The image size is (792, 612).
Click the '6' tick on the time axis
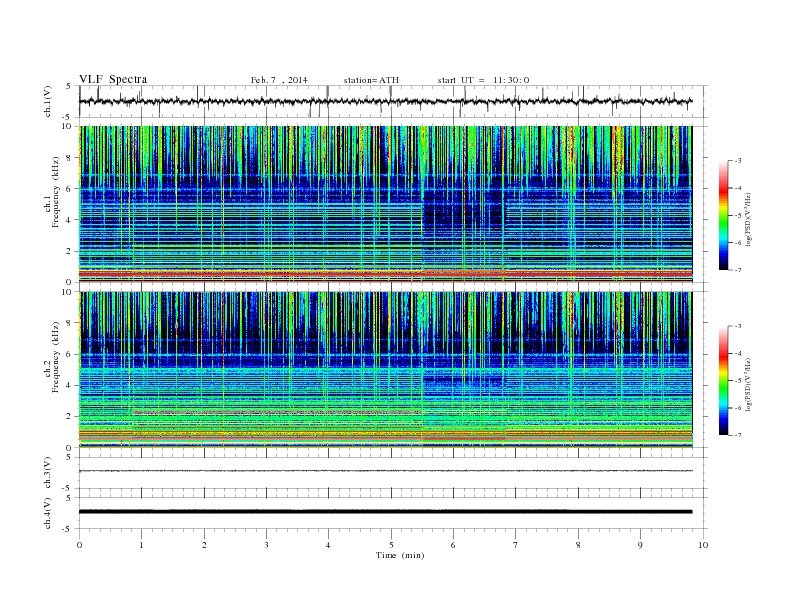pyautogui.click(x=454, y=545)
